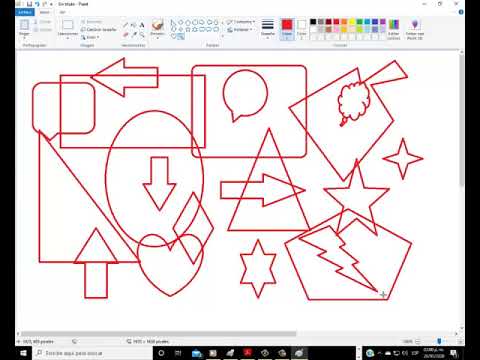
Task: Click the zoom out minus button
Action: pyautogui.click(x=418, y=341)
